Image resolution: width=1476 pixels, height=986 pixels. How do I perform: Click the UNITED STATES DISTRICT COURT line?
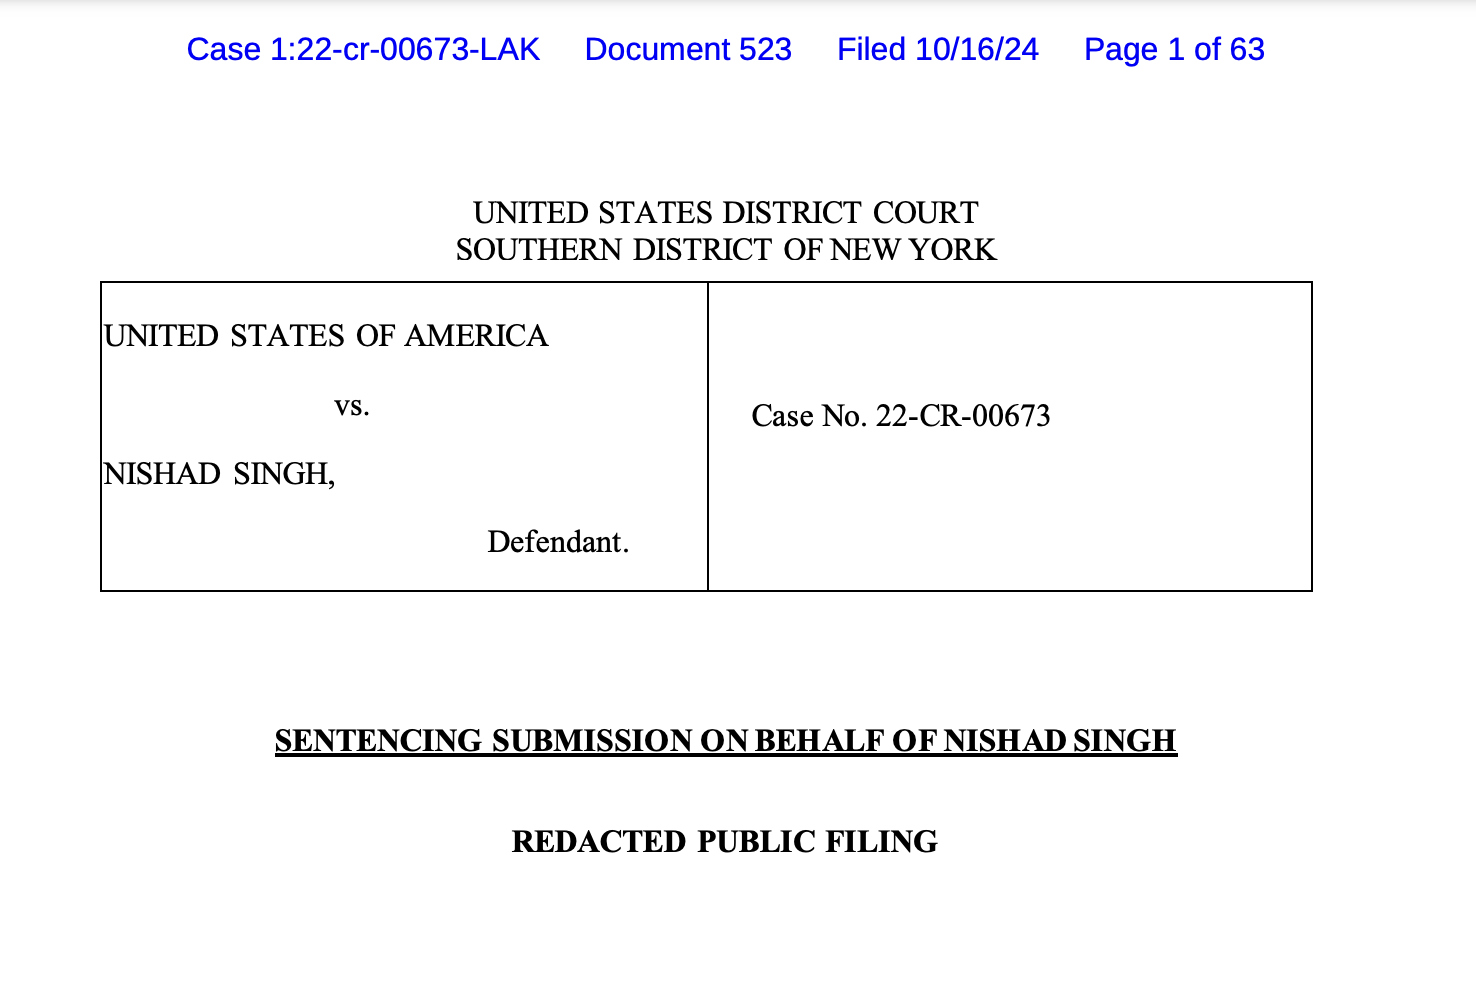click(x=726, y=213)
